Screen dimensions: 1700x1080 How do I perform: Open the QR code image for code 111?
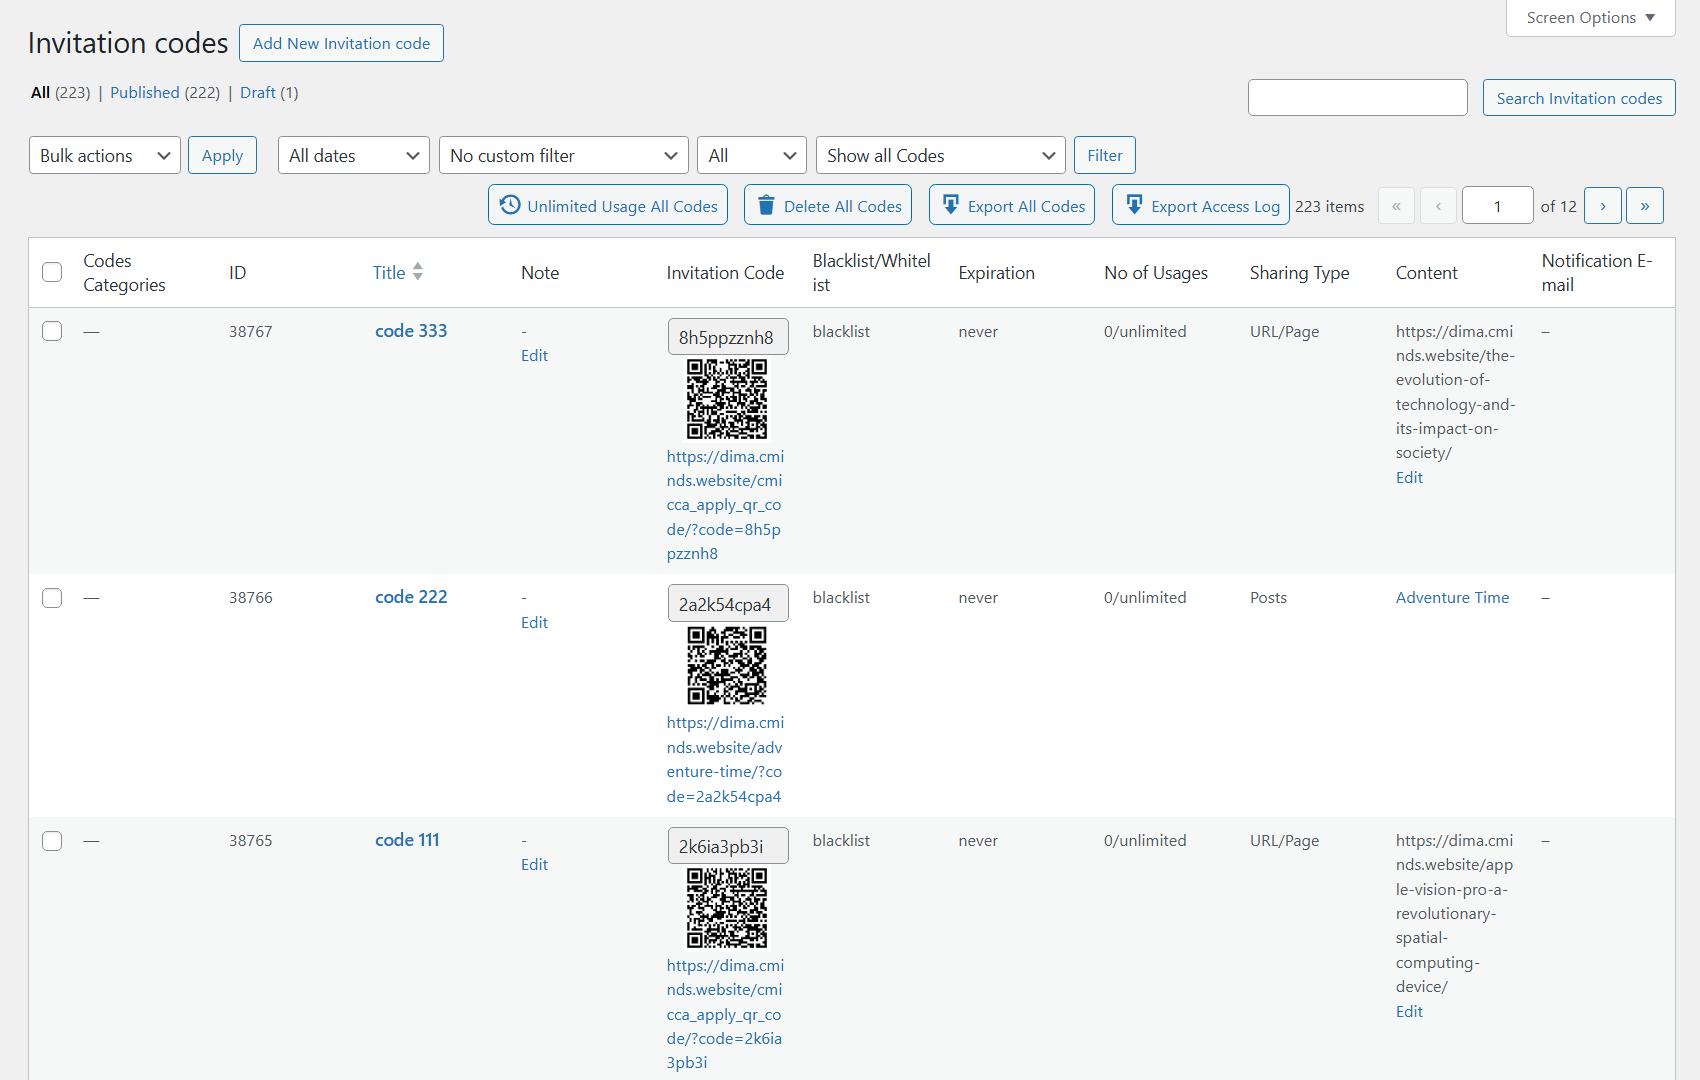point(727,908)
